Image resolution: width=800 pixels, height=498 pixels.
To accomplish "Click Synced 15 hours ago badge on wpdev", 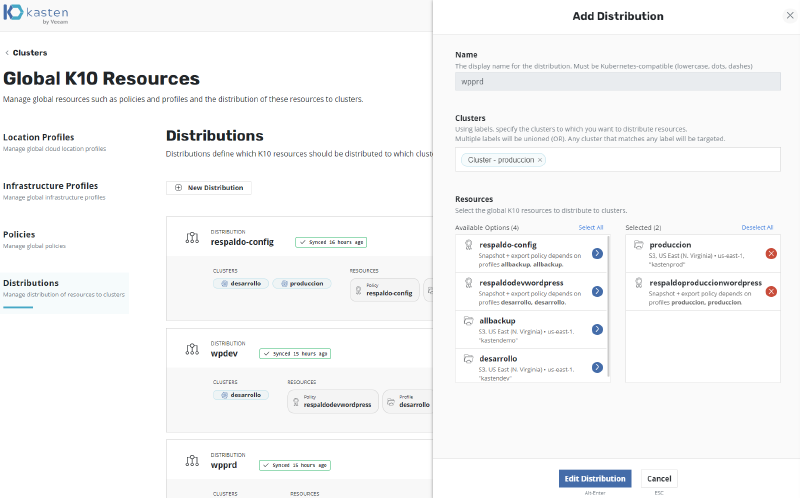I will (295, 354).
